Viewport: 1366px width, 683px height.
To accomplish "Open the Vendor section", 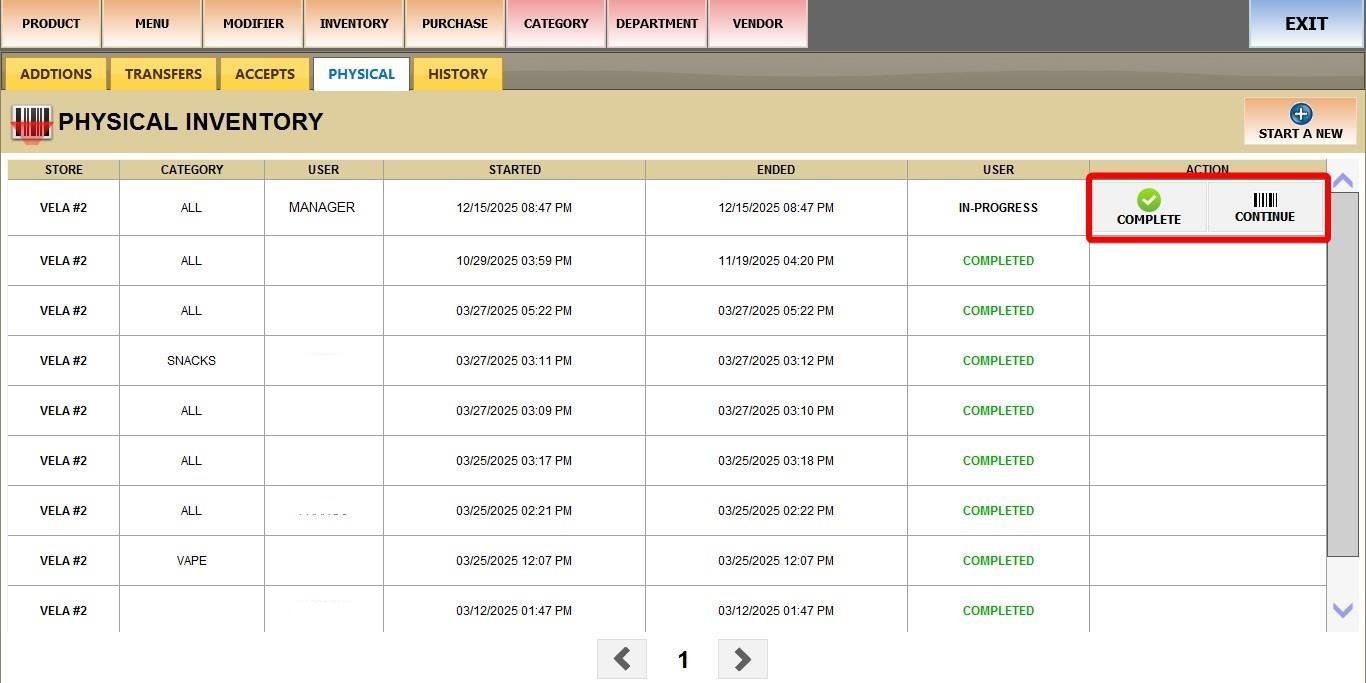I will pyautogui.click(x=757, y=24).
